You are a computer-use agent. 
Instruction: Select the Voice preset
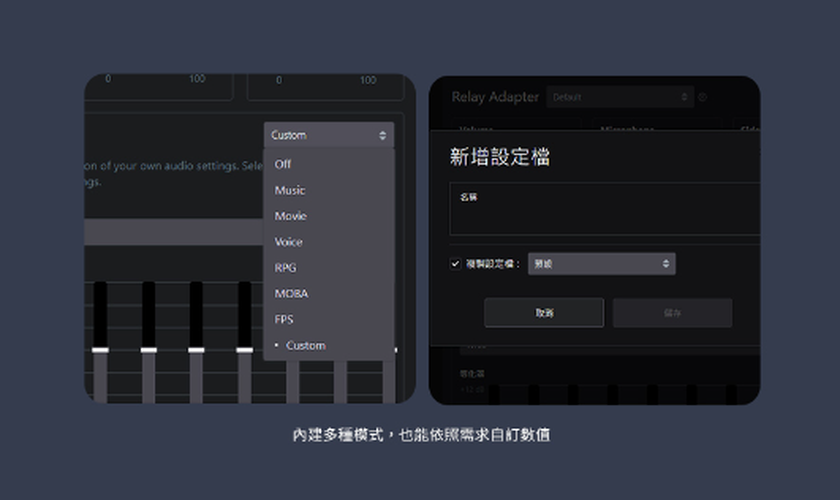point(289,242)
